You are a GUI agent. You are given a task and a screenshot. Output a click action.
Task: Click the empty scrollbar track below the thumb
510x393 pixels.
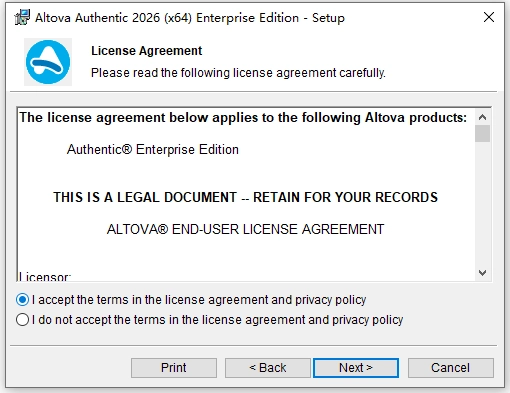click(x=482, y=204)
